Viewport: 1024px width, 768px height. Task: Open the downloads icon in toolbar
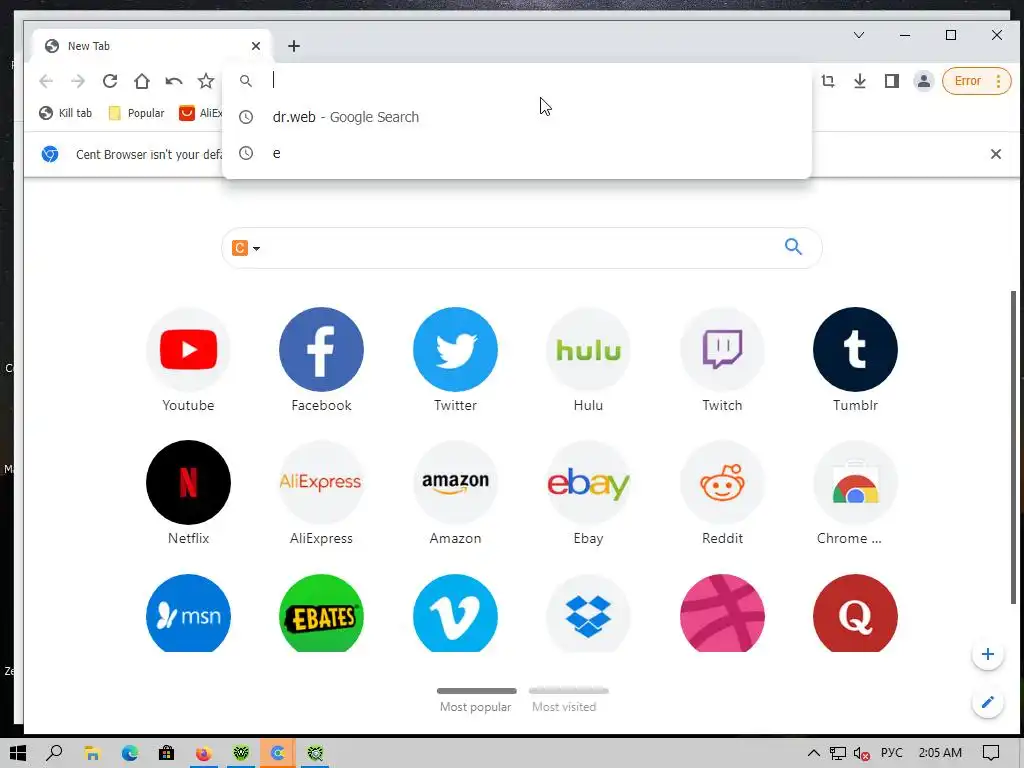tap(860, 81)
